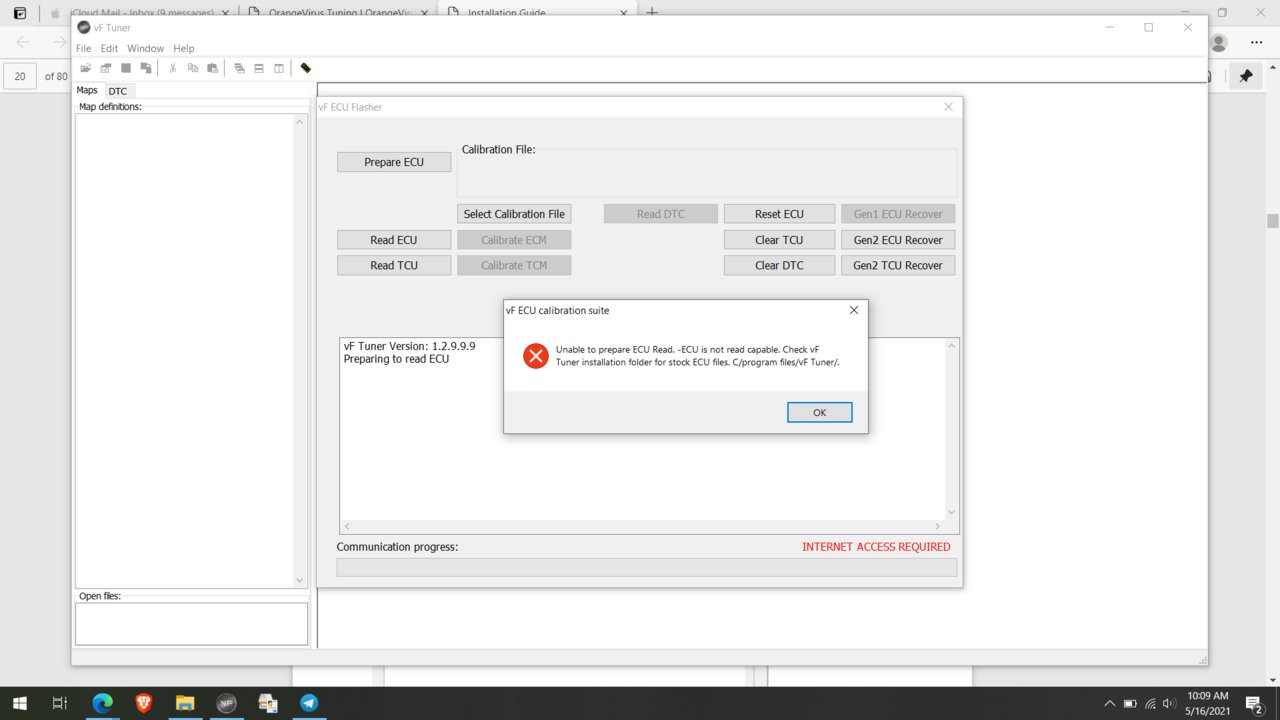Click the Read ECU button
This screenshot has height=720, width=1280.
click(394, 240)
